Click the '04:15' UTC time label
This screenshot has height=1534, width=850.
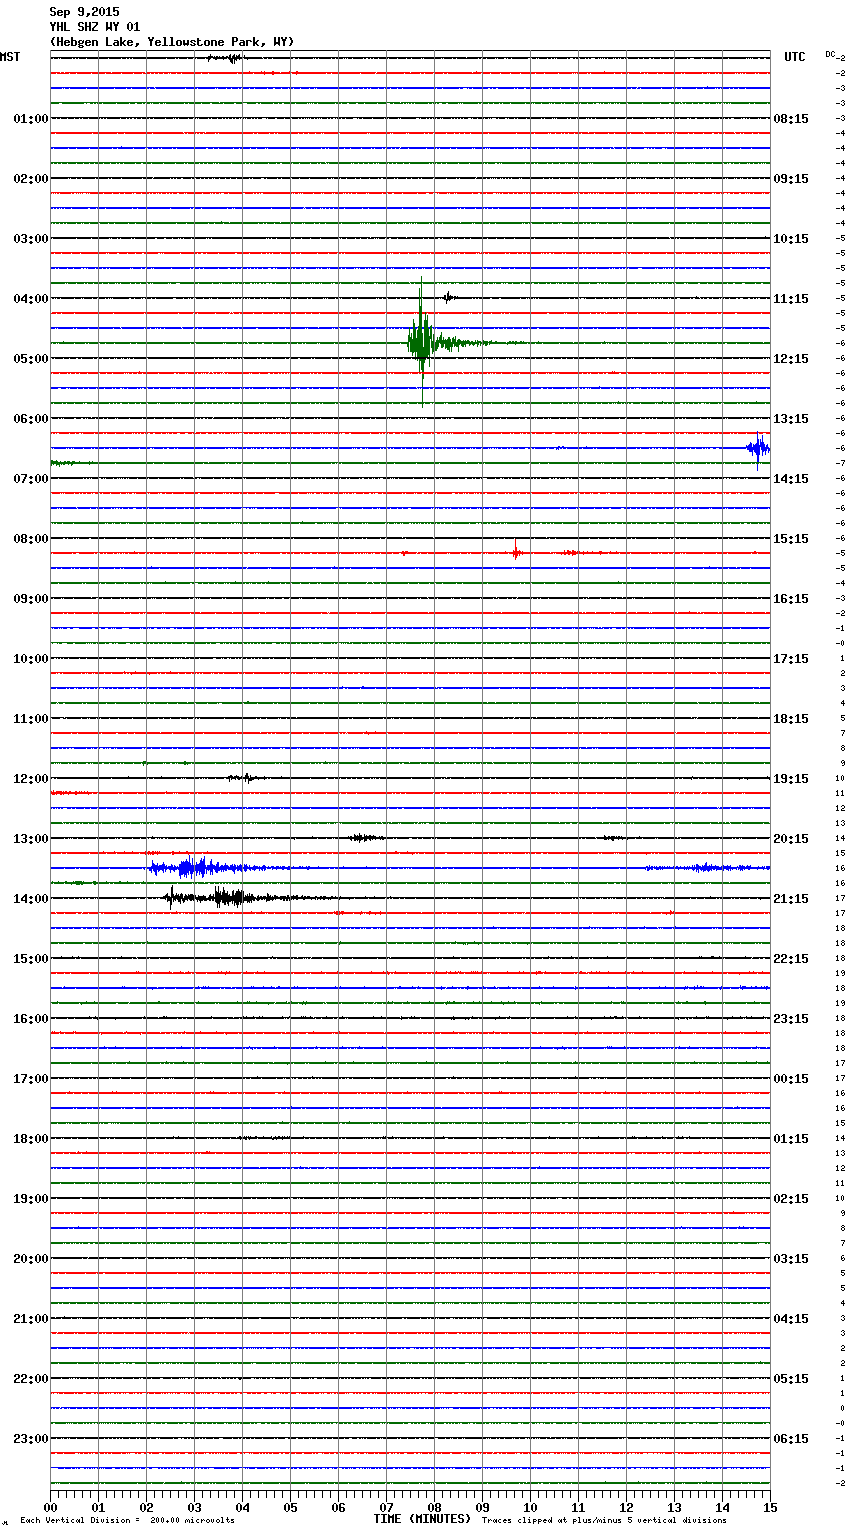(x=791, y=1319)
